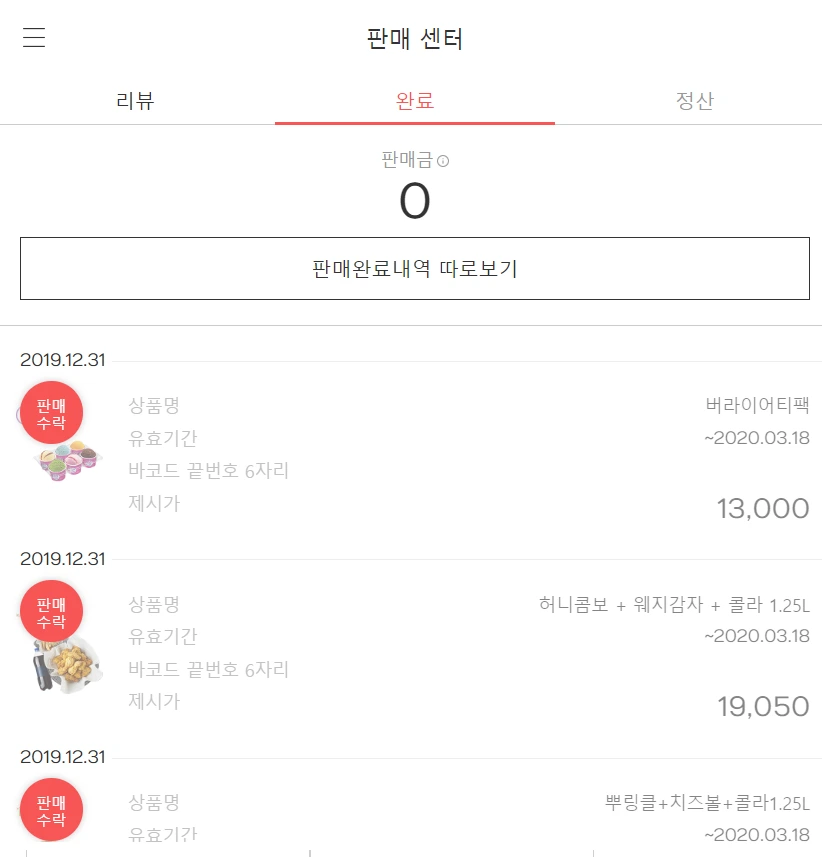Viewport: 822px width, 857px height.
Task: Tap second item's 바코드 끝번호 6자리 row
Action: coord(469,670)
